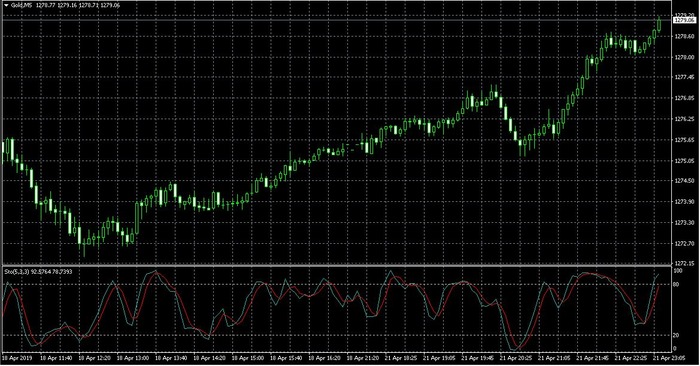
Task: Click the 1273.30 price axis label
Action: 684,223
